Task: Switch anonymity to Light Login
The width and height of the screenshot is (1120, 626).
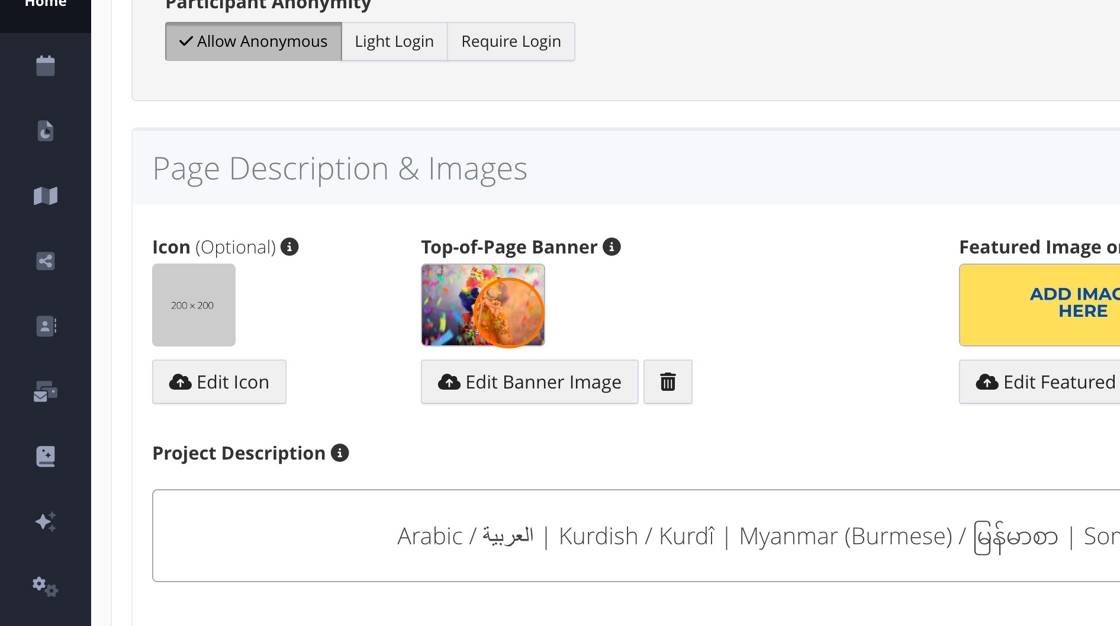Action: tap(394, 42)
